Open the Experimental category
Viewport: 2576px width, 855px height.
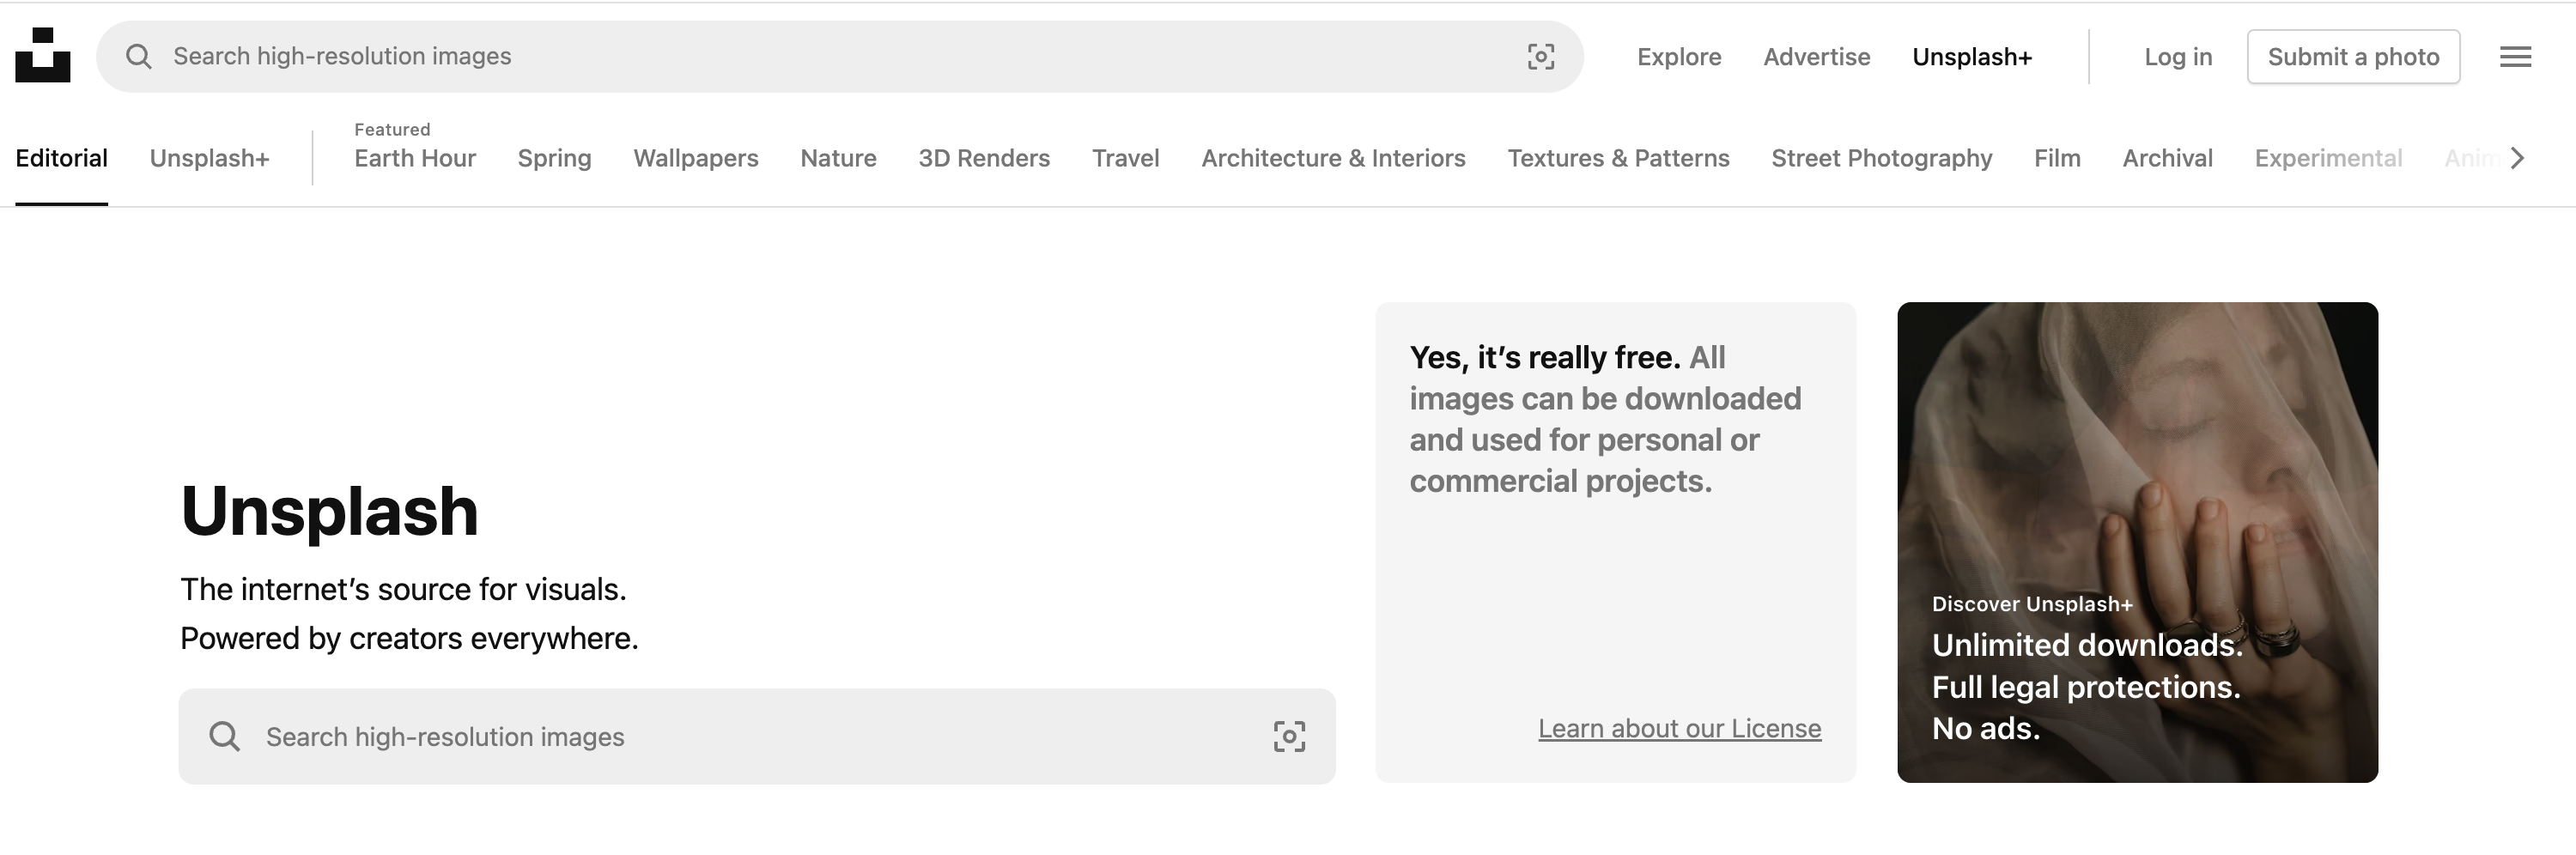pos(2328,158)
